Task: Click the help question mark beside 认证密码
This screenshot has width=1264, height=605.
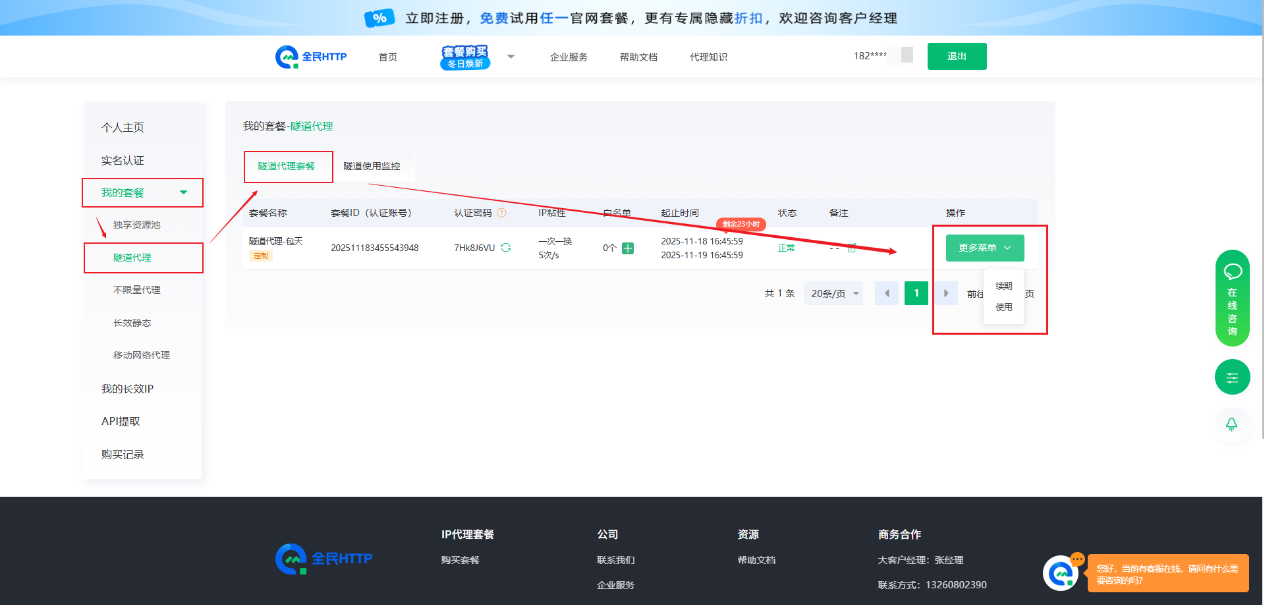Action: pos(502,213)
